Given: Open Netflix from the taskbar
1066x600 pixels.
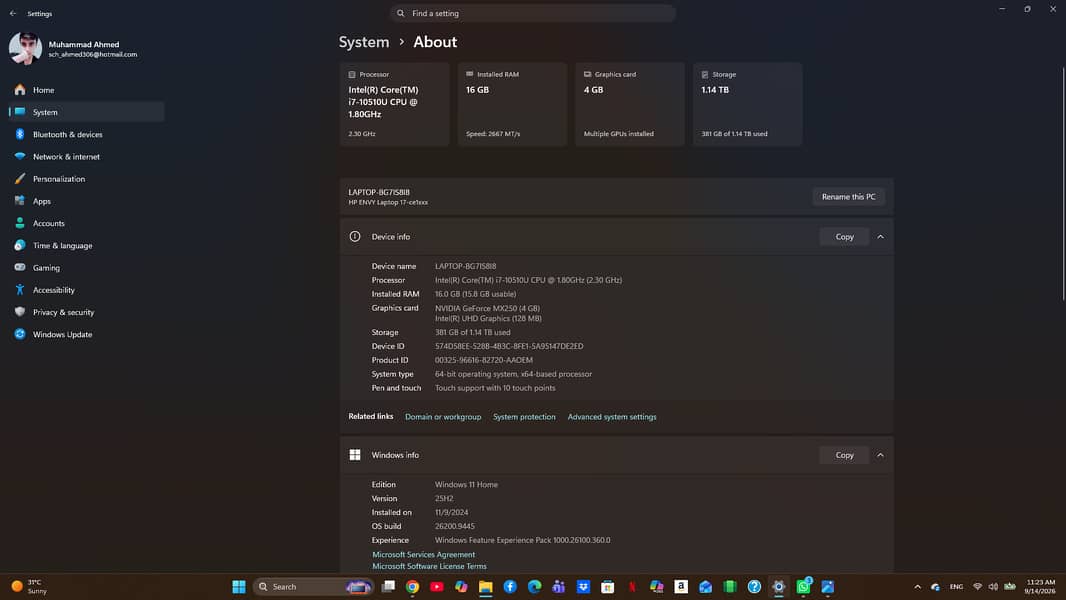Looking at the screenshot, I should 632,586.
